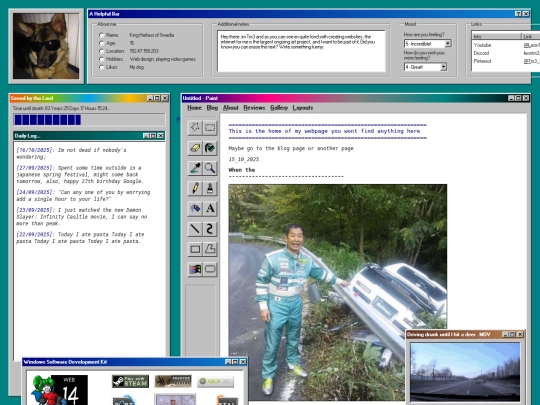Click the Play with Steam badge
Screen dimensions: 540x405
click(131, 381)
